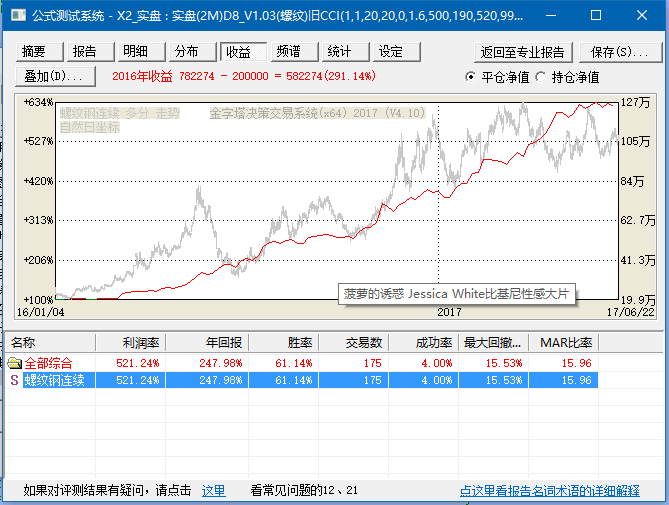Open the 设定 tab
Screen dimensions: 669x505
391,52
